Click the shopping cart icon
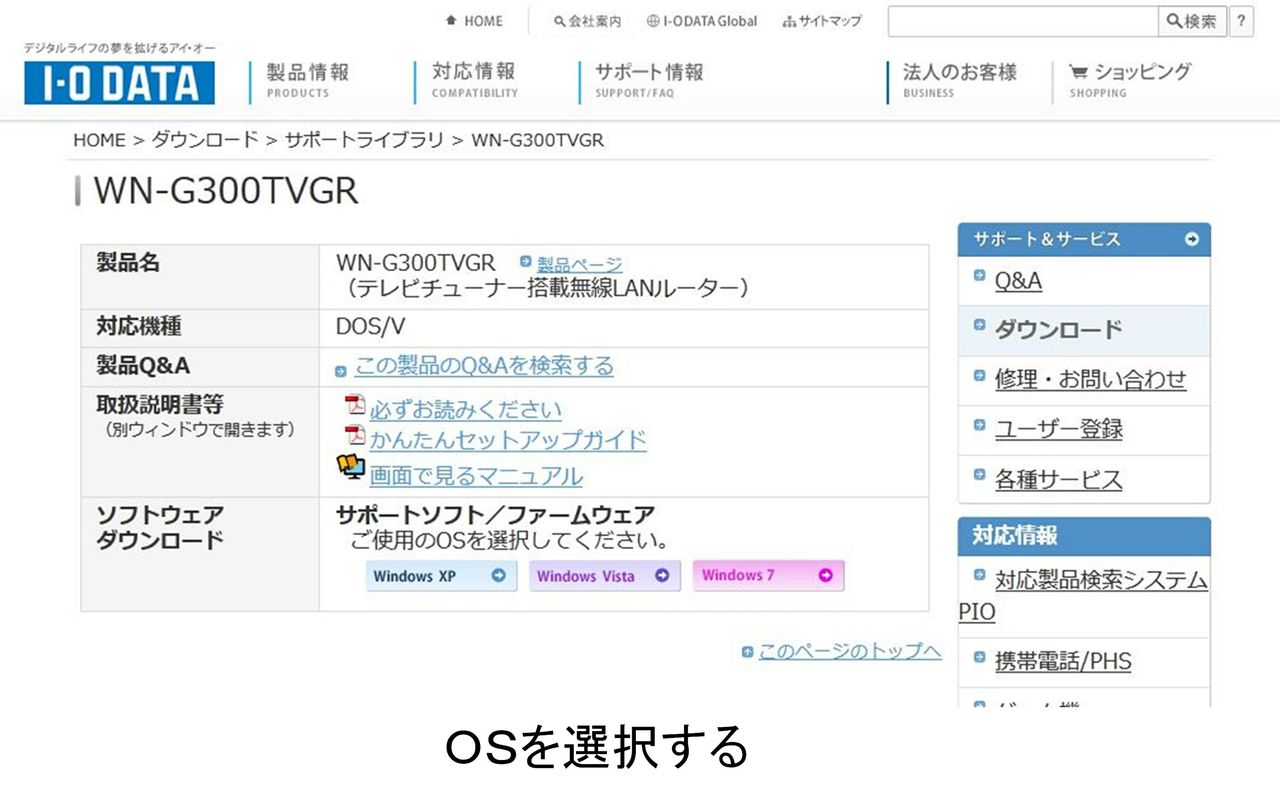The height and width of the screenshot is (790, 1280). [x=1078, y=72]
